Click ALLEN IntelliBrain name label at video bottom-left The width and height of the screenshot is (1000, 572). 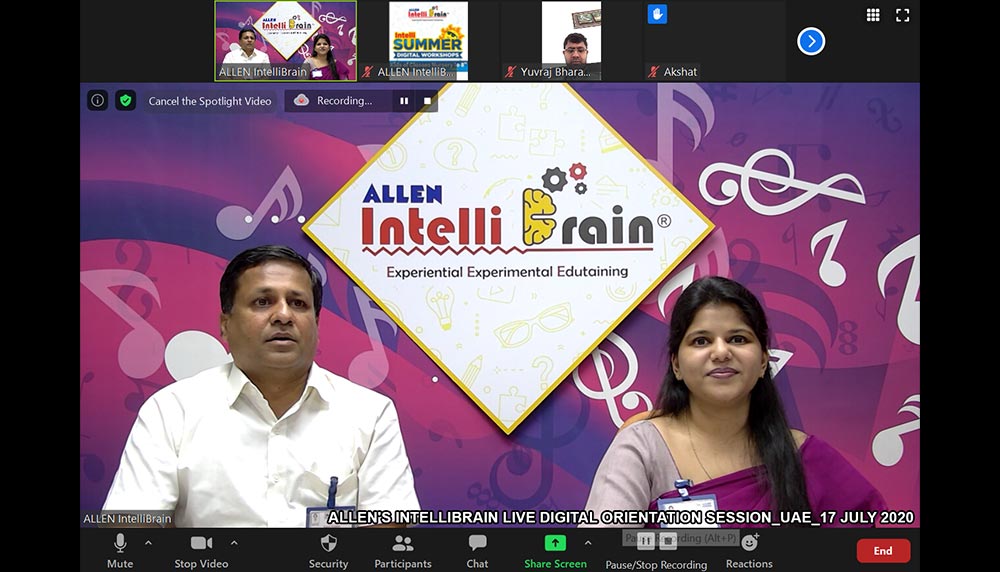click(x=127, y=518)
